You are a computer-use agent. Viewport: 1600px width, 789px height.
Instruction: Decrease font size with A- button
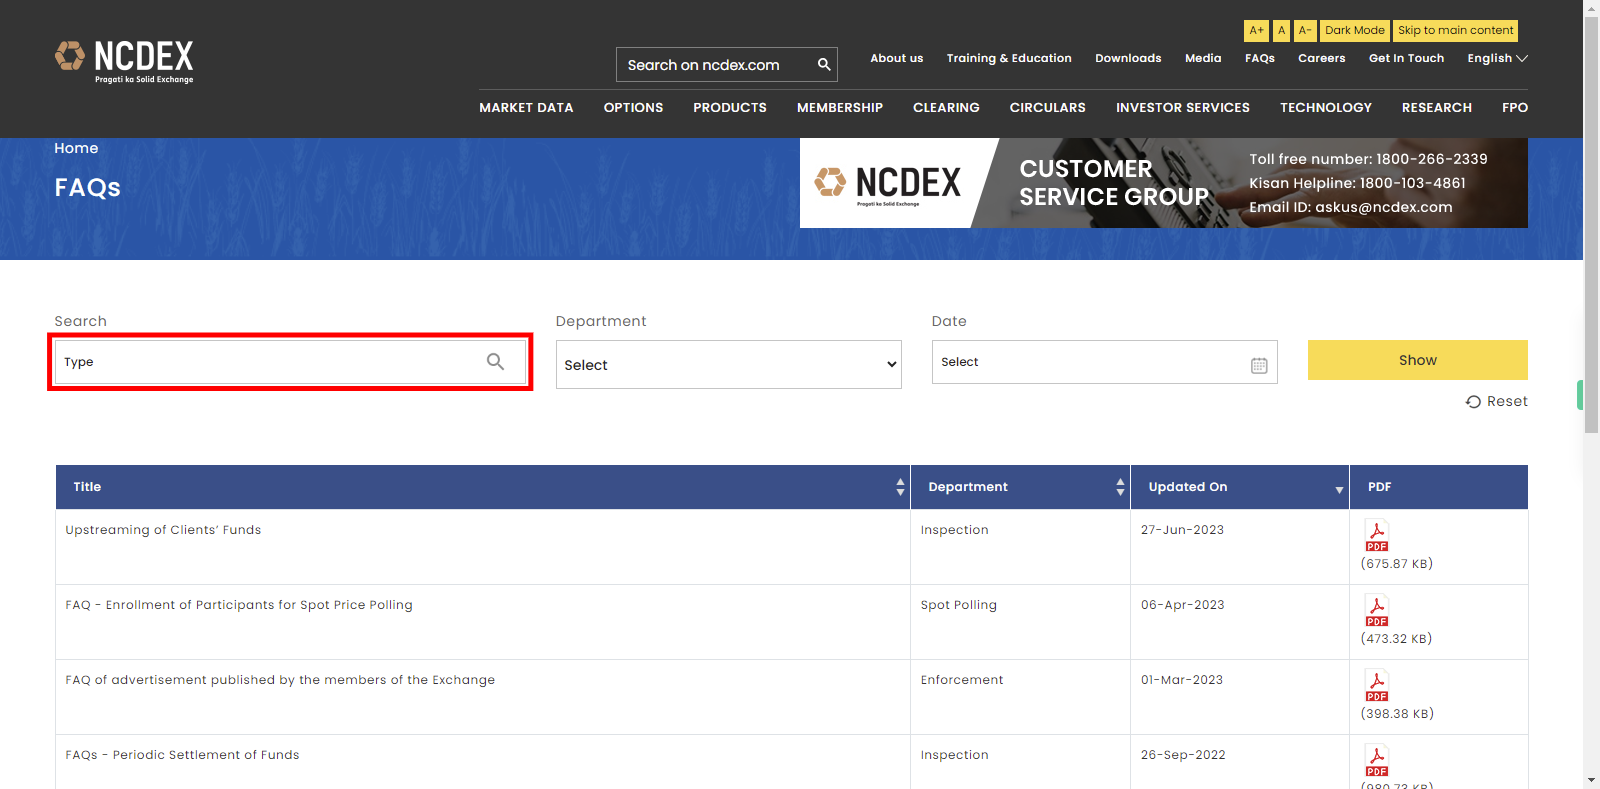[1305, 31]
